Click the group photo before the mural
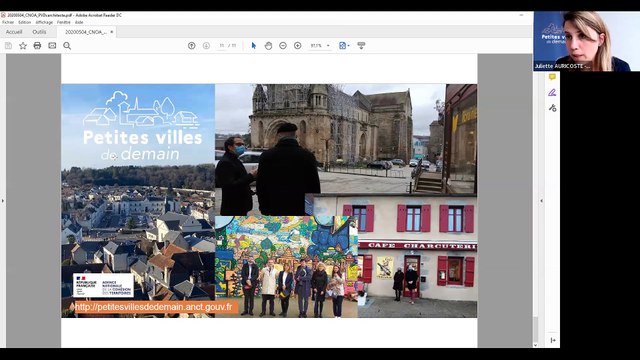Viewport: 640px width, 360px height. [286, 267]
